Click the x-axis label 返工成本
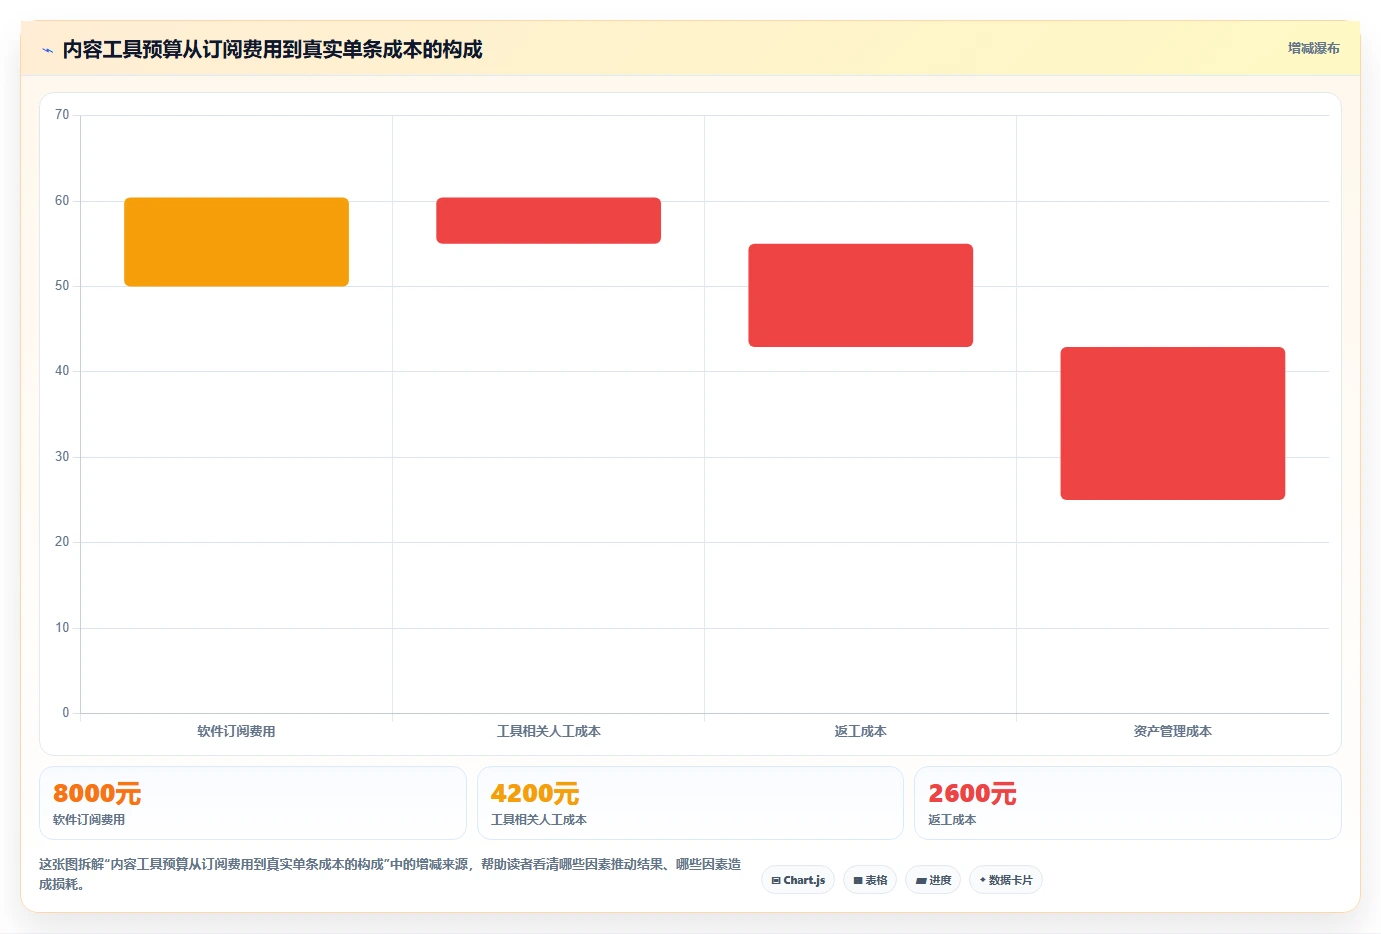Viewport: 1381px width, 934px height. click(860, 731)
